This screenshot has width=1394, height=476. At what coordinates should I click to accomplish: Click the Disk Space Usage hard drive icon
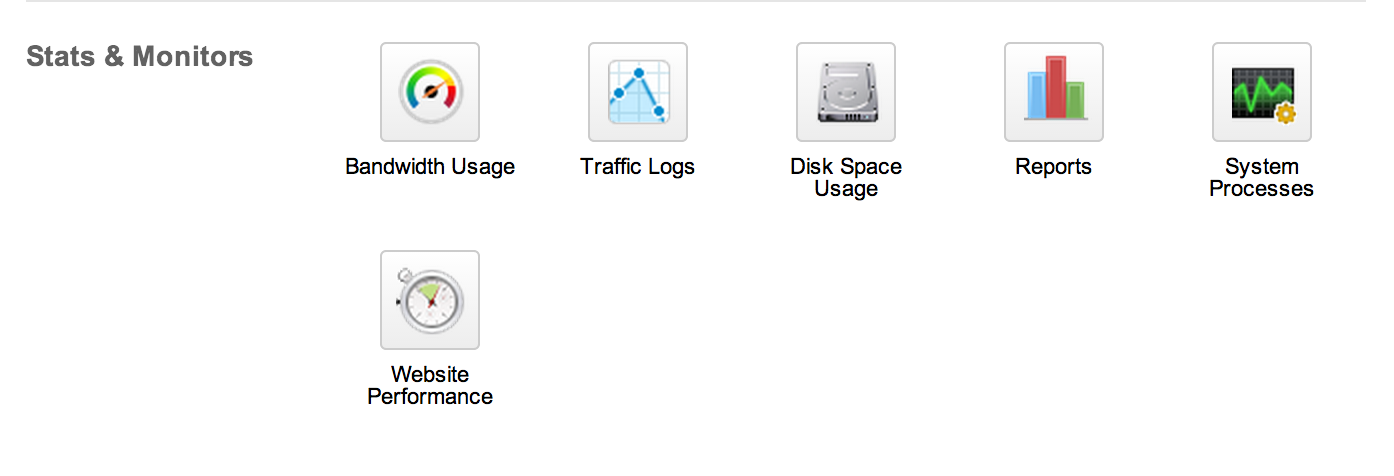click(846, 92)
